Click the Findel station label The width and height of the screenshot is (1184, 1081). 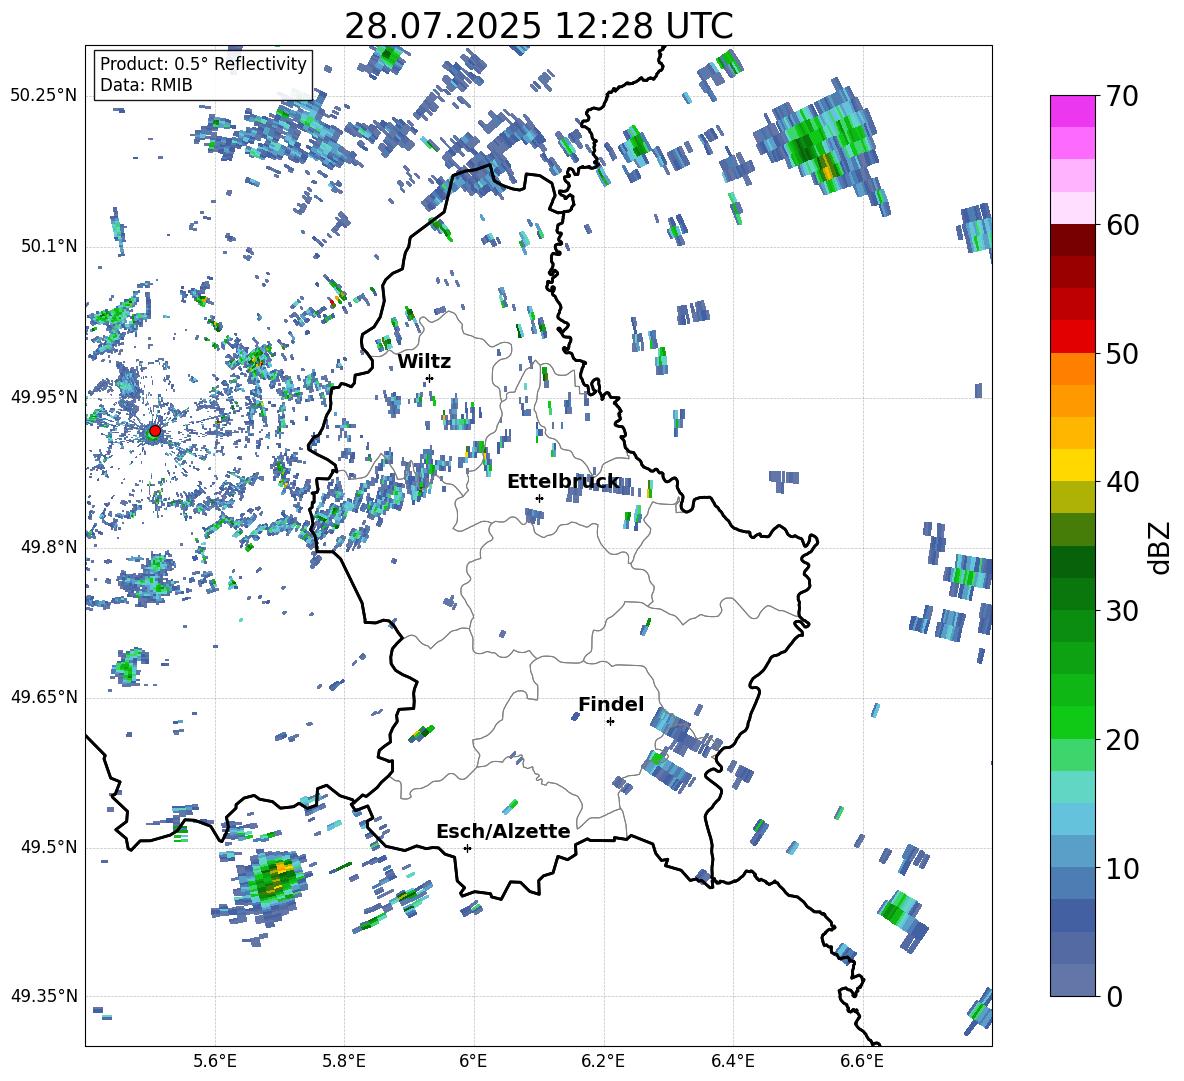(611, 704)
